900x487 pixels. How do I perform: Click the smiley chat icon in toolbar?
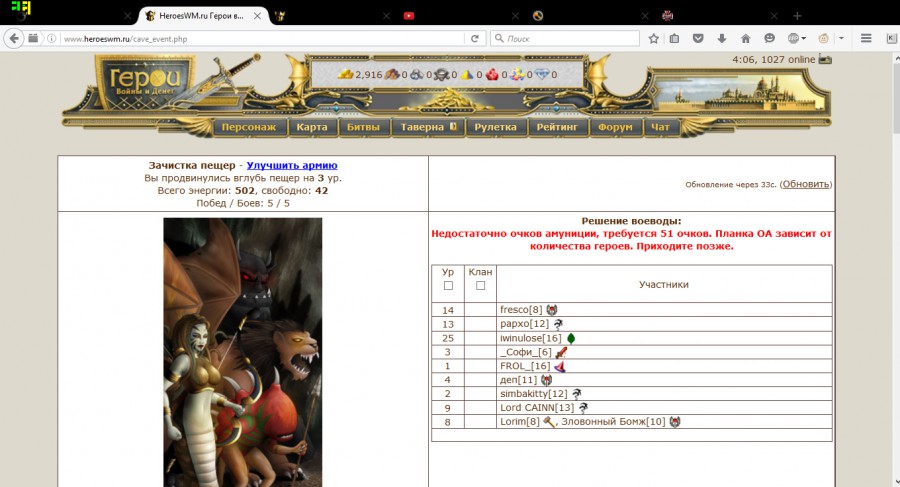click(x=769, y=38)
